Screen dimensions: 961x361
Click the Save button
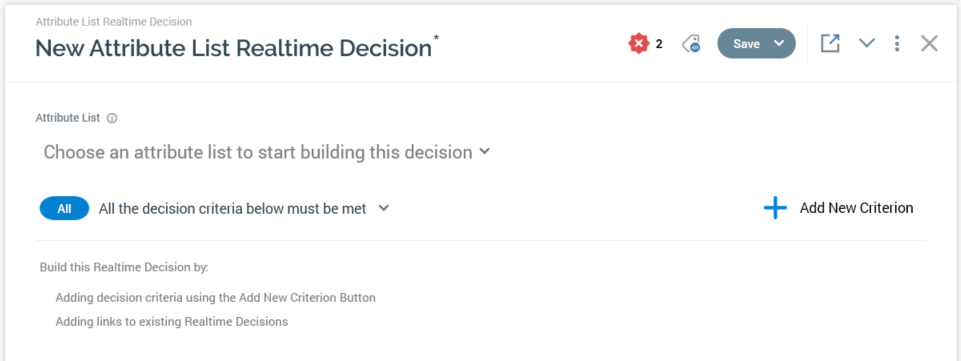746,44
